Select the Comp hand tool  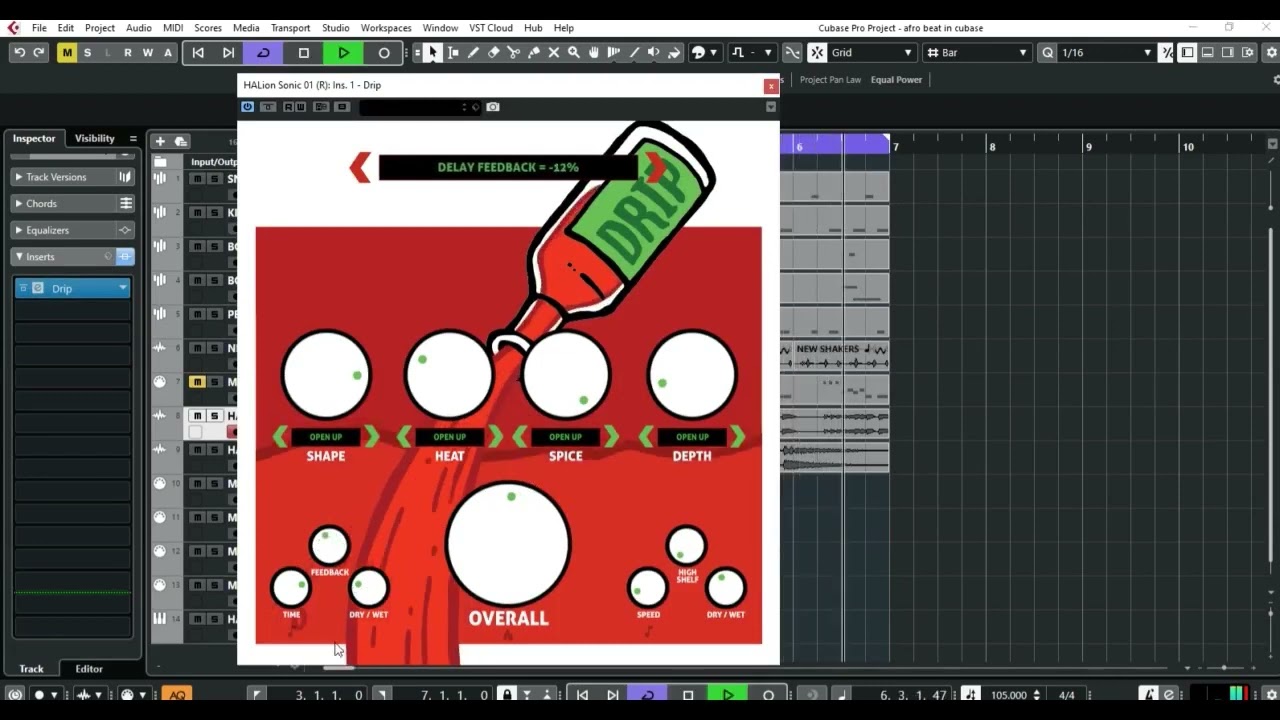(x=593, y=52)
